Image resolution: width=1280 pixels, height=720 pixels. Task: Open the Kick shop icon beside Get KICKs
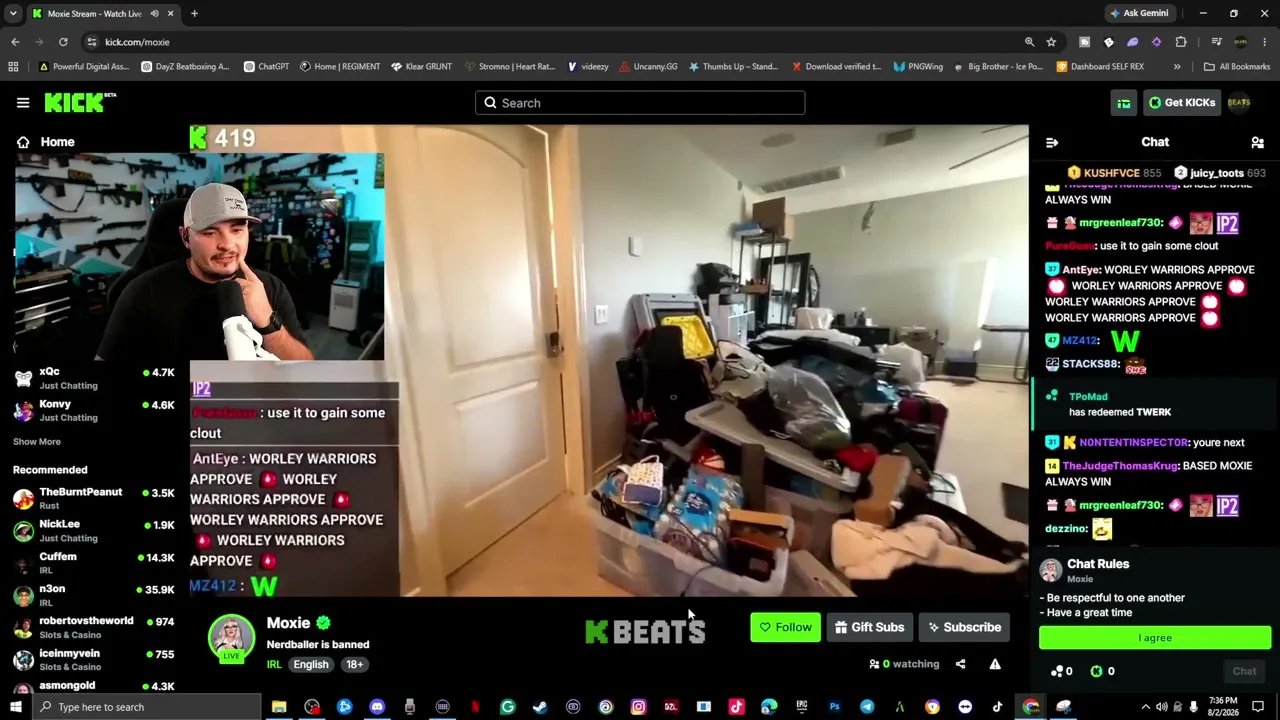coord(1124,102)
